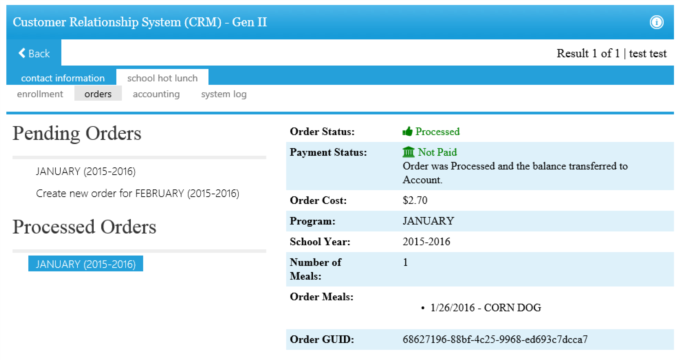Open the enrollment sub-tab
This screenshot has width=680, height=360.
click(40, 94)
